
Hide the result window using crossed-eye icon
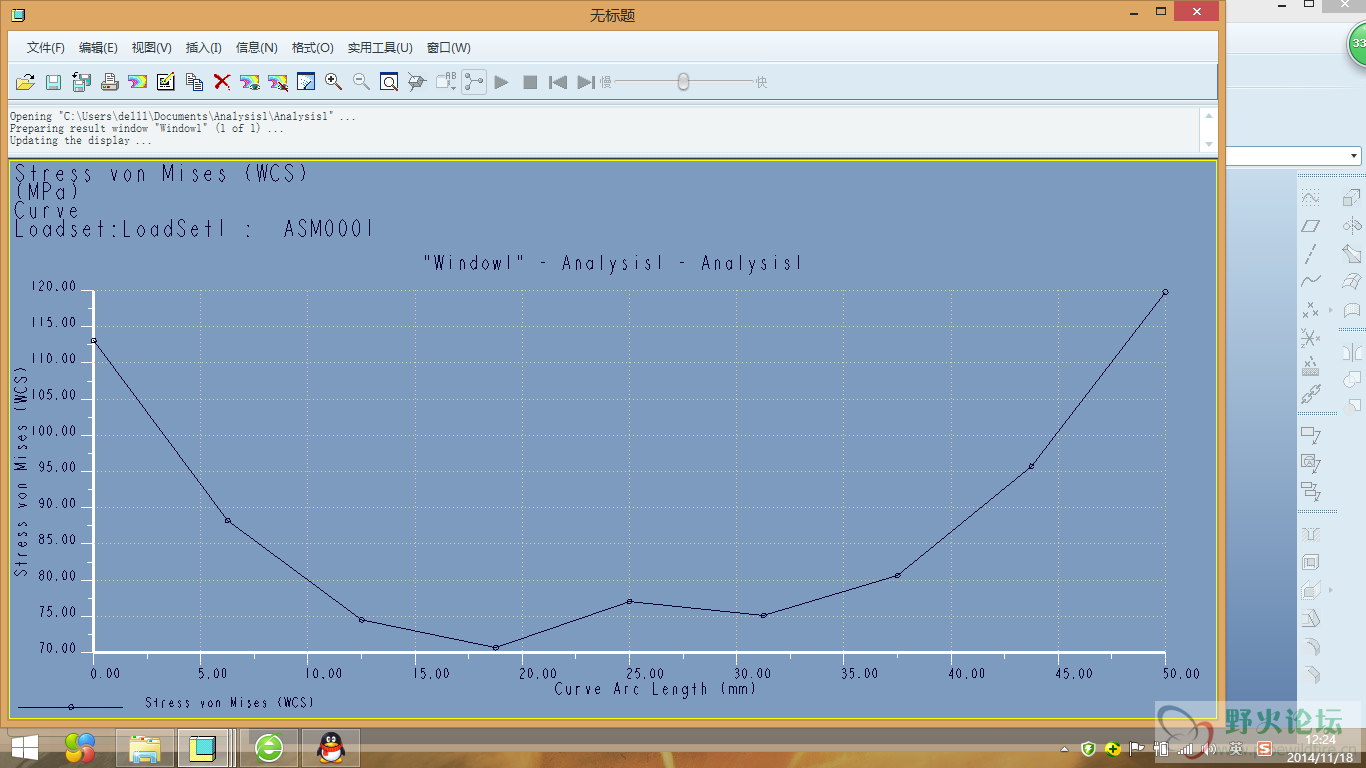(278, 82)
